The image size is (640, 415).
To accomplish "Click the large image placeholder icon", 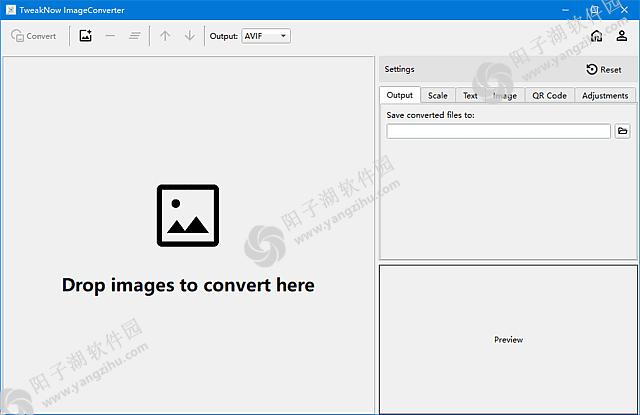I will pos(188,215).
